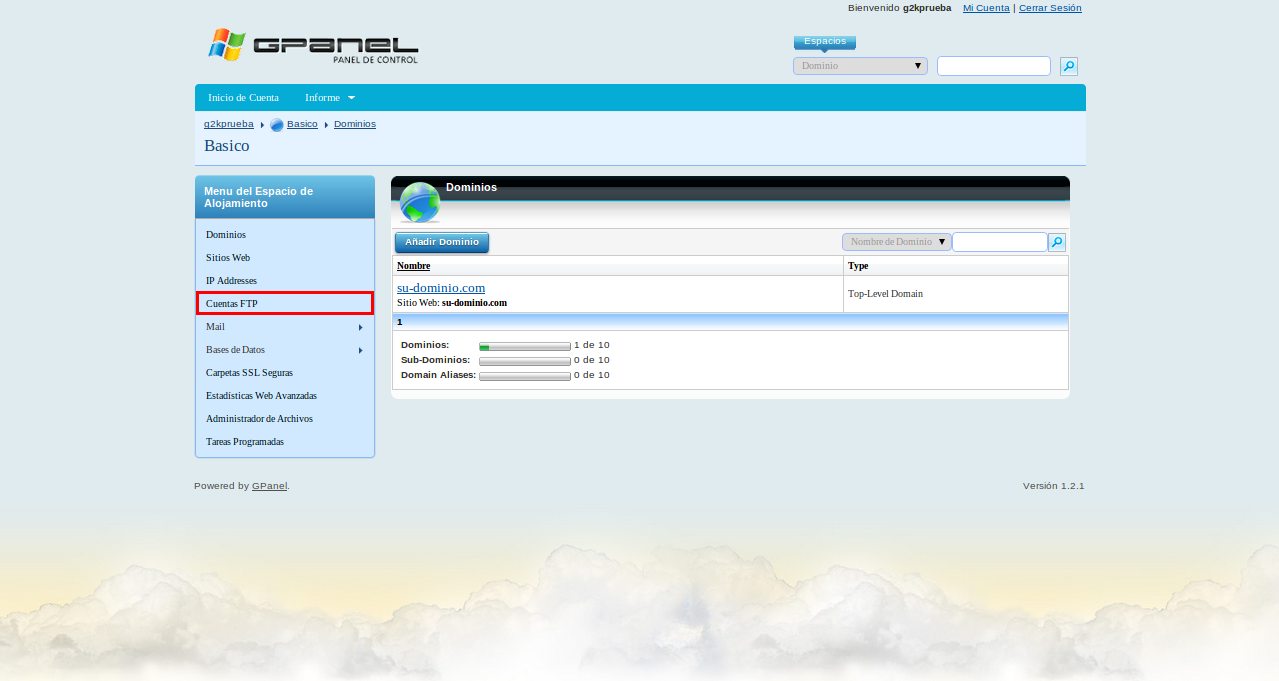Open the Dominio dropdown under Espacios
The image size is (1279, 681).
click(860, 66)
